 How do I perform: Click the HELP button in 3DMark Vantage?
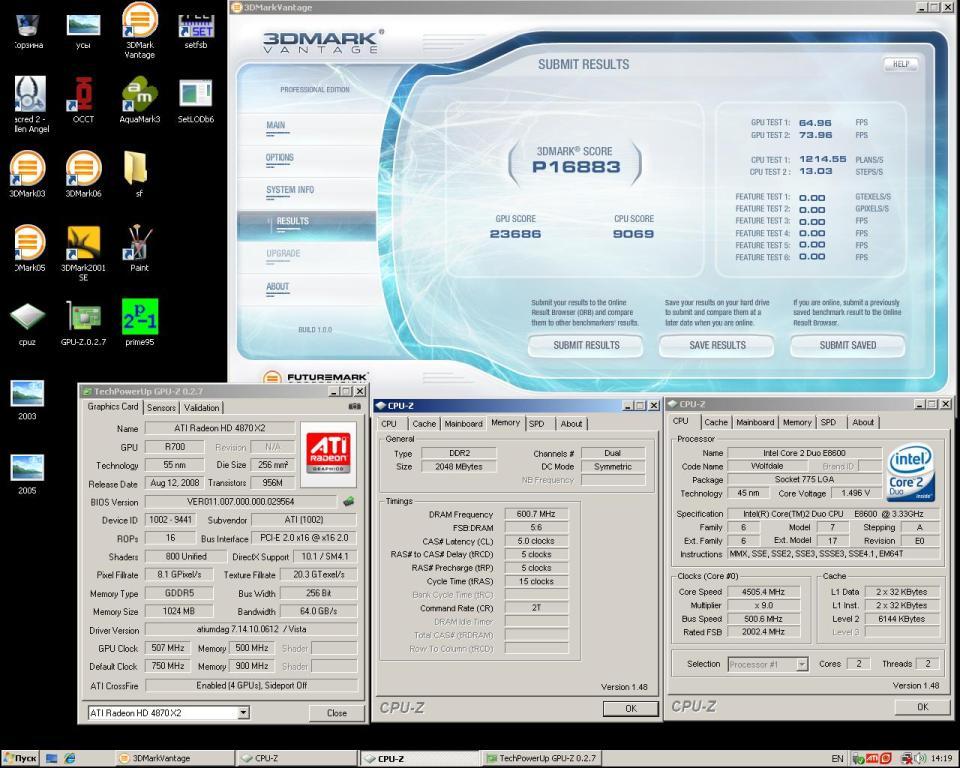click(901, 64)
